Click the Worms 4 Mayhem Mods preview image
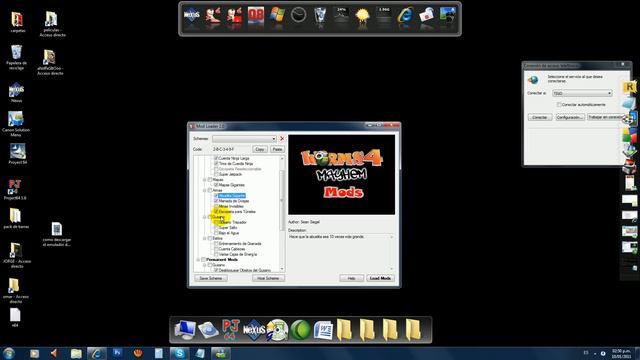This screenshot has width=640, height=360. point(342,175)
